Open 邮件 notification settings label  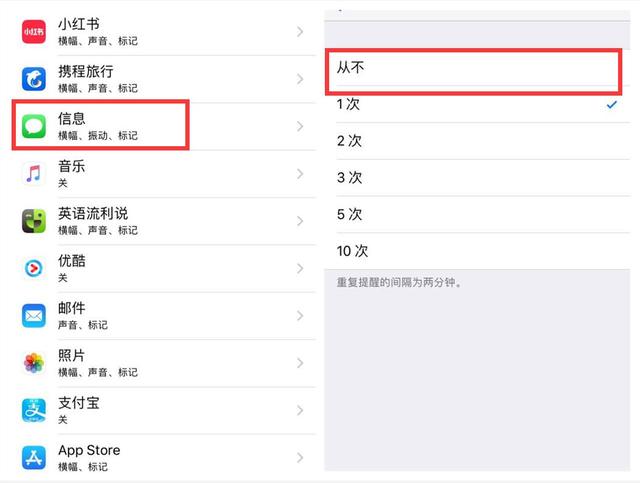(71, 308)
